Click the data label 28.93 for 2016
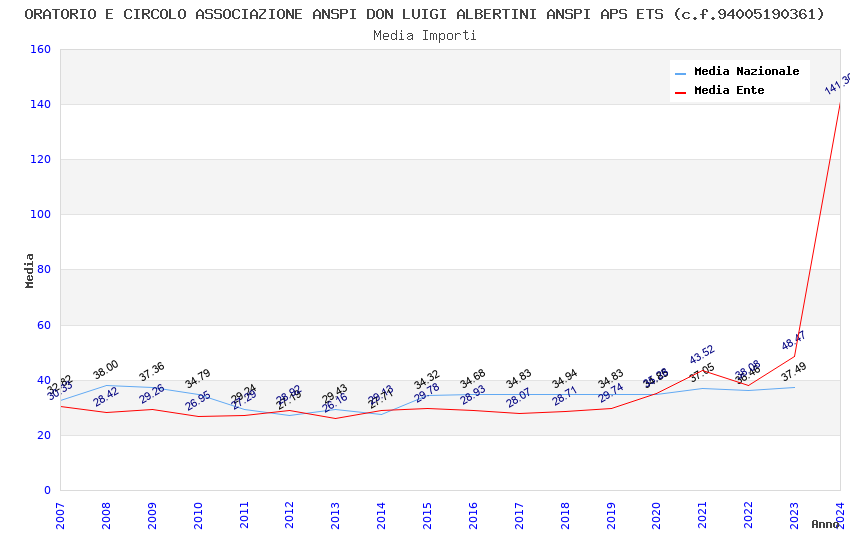The height and width of the screenshot is (550, 850). 473,395
